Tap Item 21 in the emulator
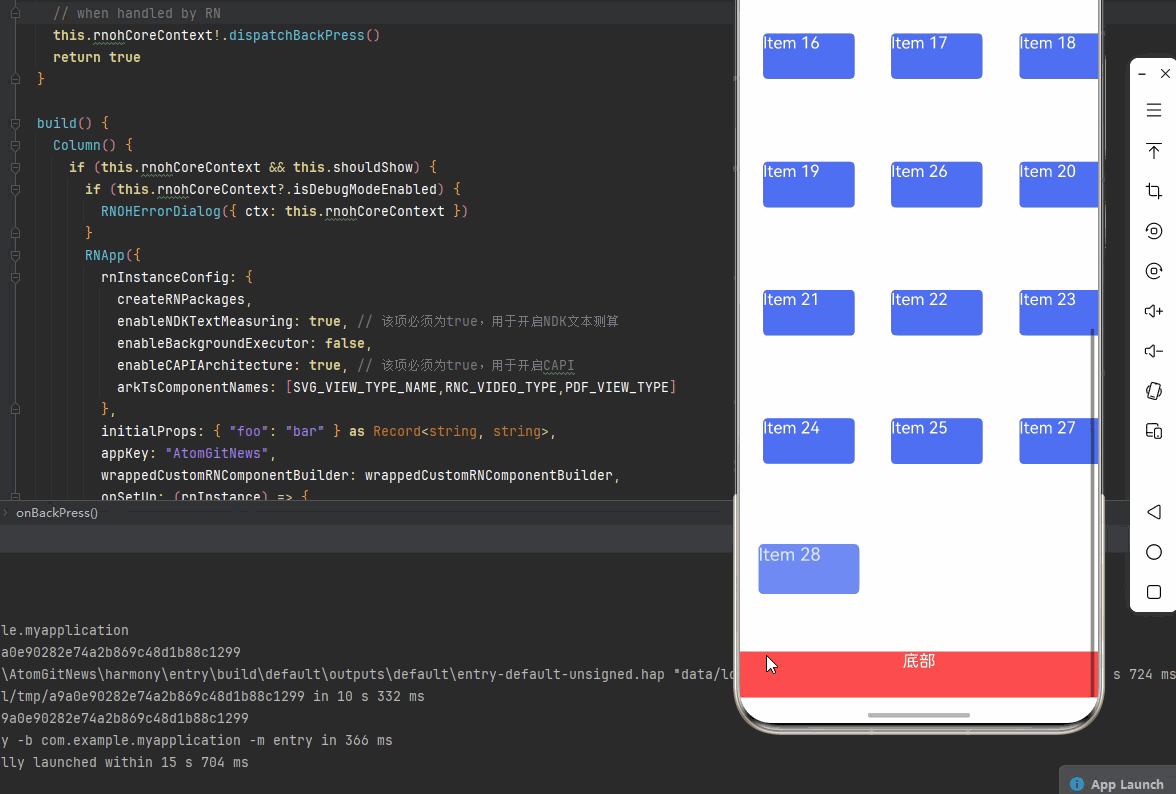 [x=808, y=313]
